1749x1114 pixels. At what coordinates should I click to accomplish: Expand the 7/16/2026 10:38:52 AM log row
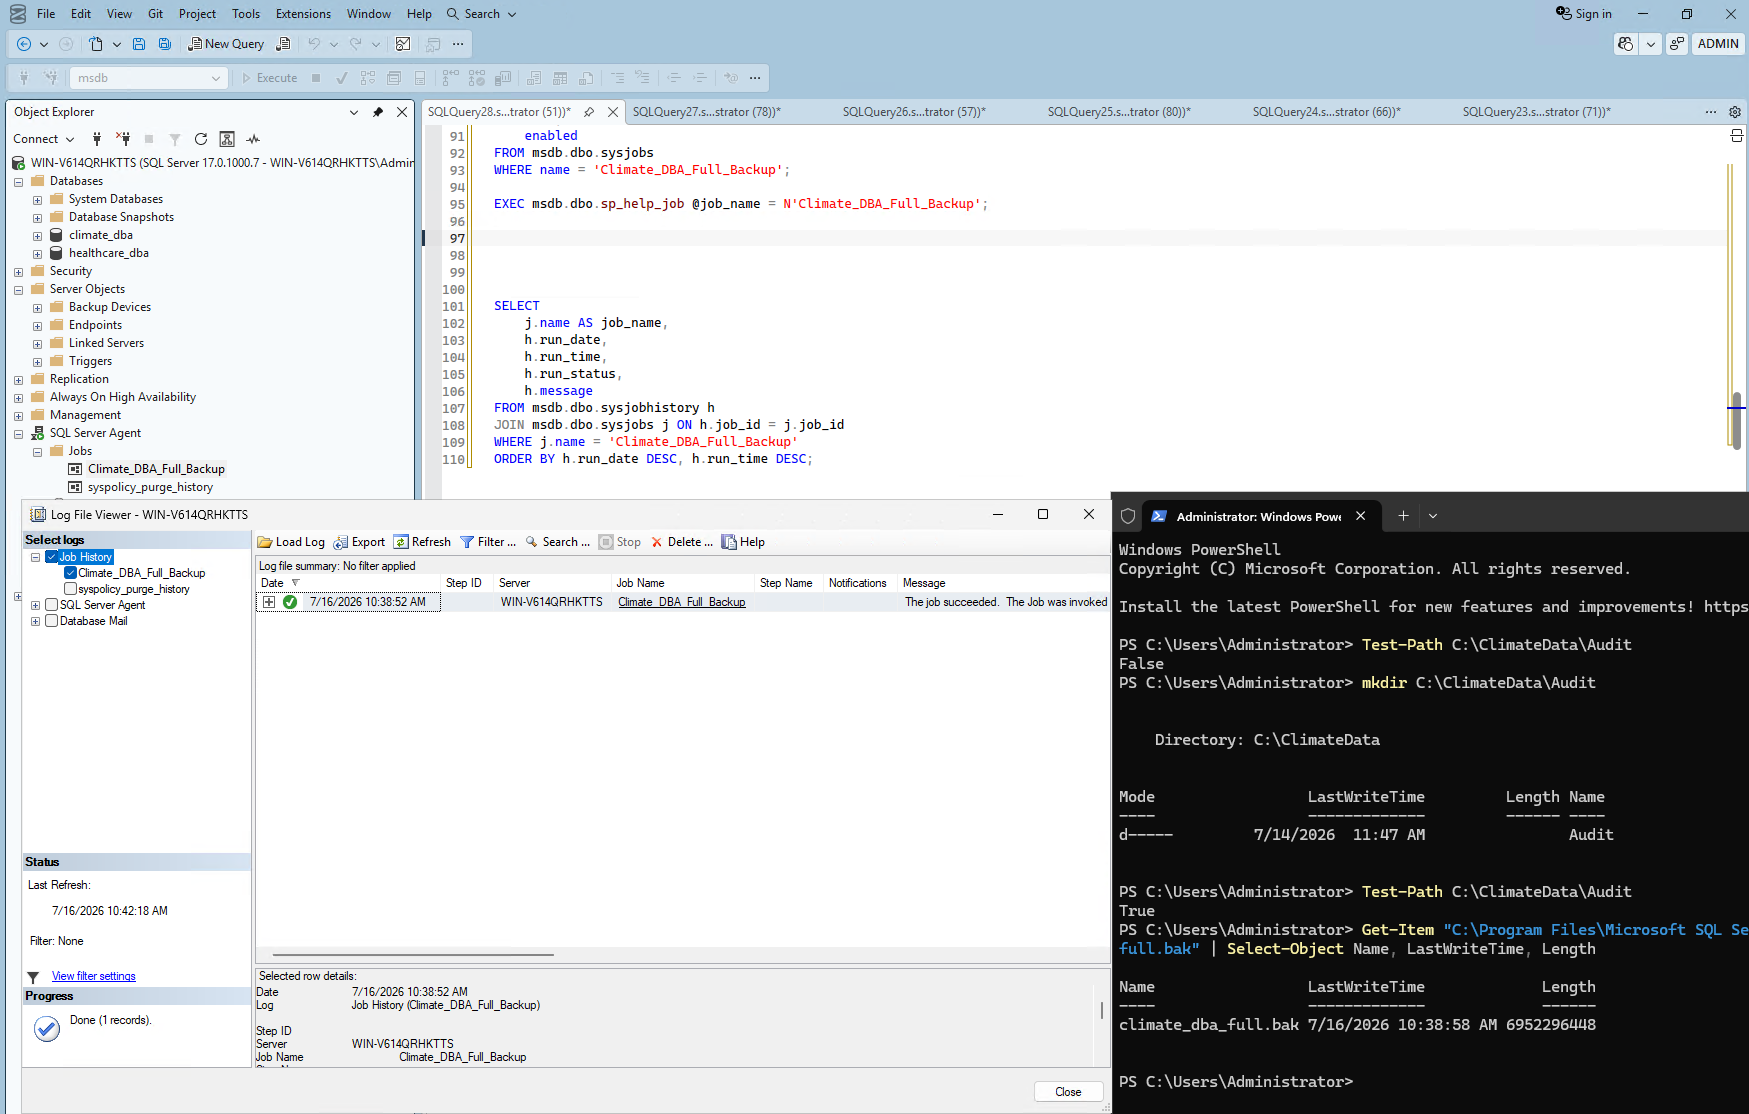tap(269, 602)
